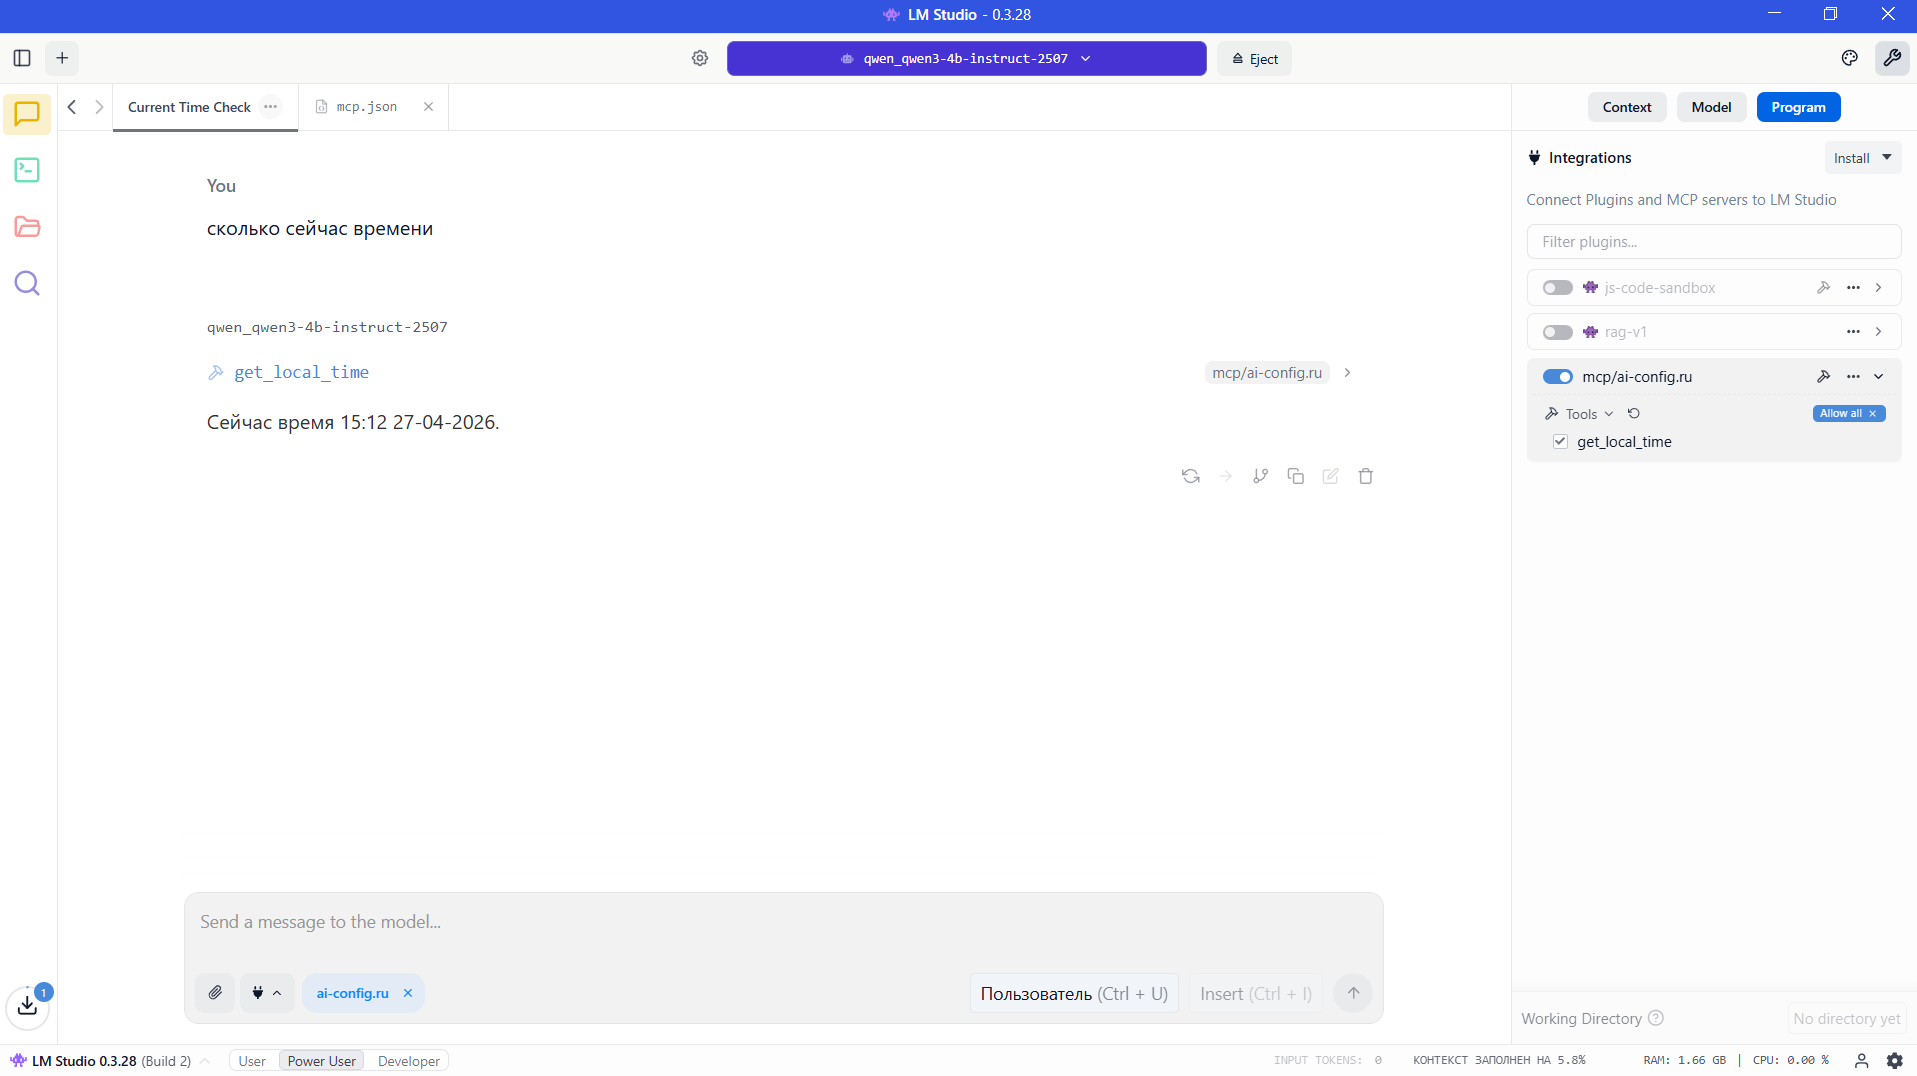This screenshot has width=1917, height=1076.
Task: Expand the get_local_time tool call details
Action: click(1348, 373)
